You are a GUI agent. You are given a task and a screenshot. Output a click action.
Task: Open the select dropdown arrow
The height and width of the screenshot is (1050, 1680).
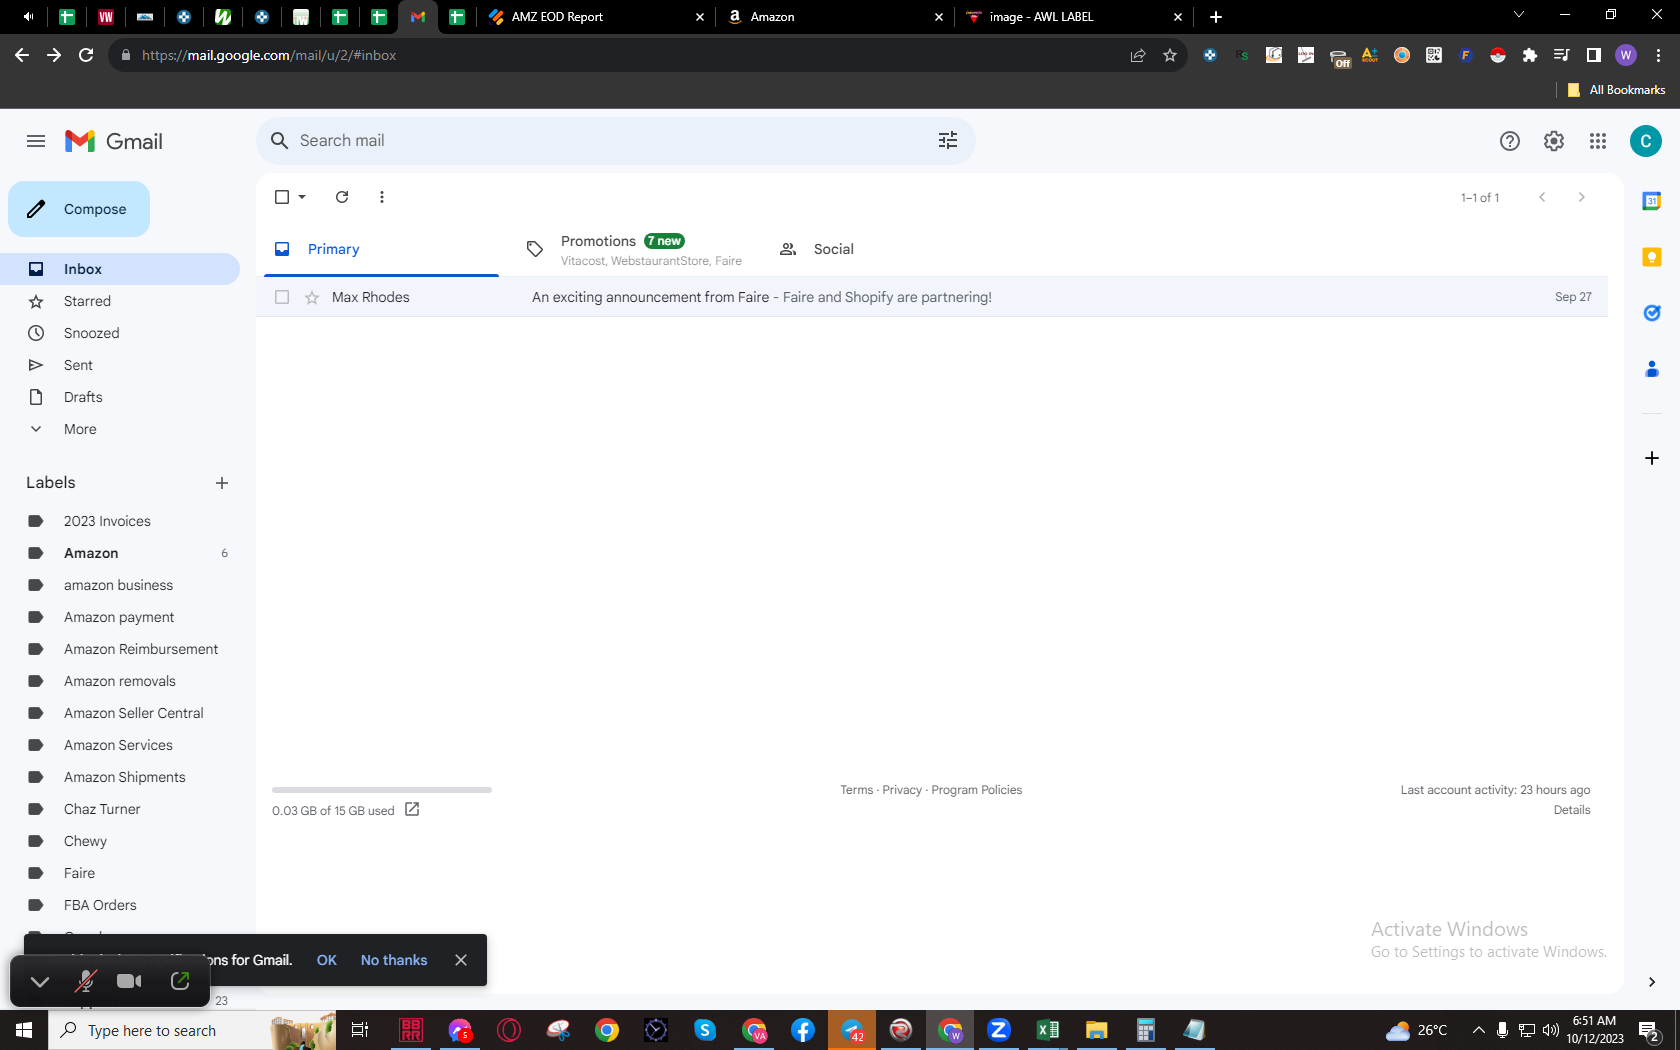302,197
